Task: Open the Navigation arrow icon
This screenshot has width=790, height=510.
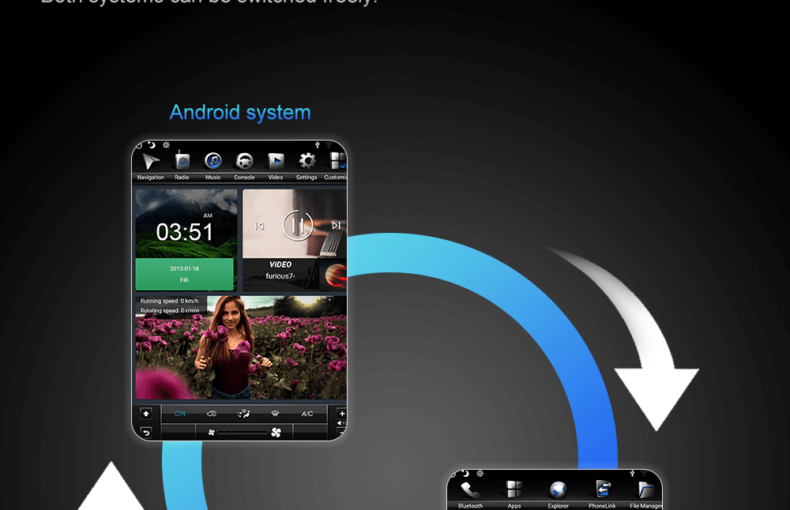Action: click(x=150, y=161)
